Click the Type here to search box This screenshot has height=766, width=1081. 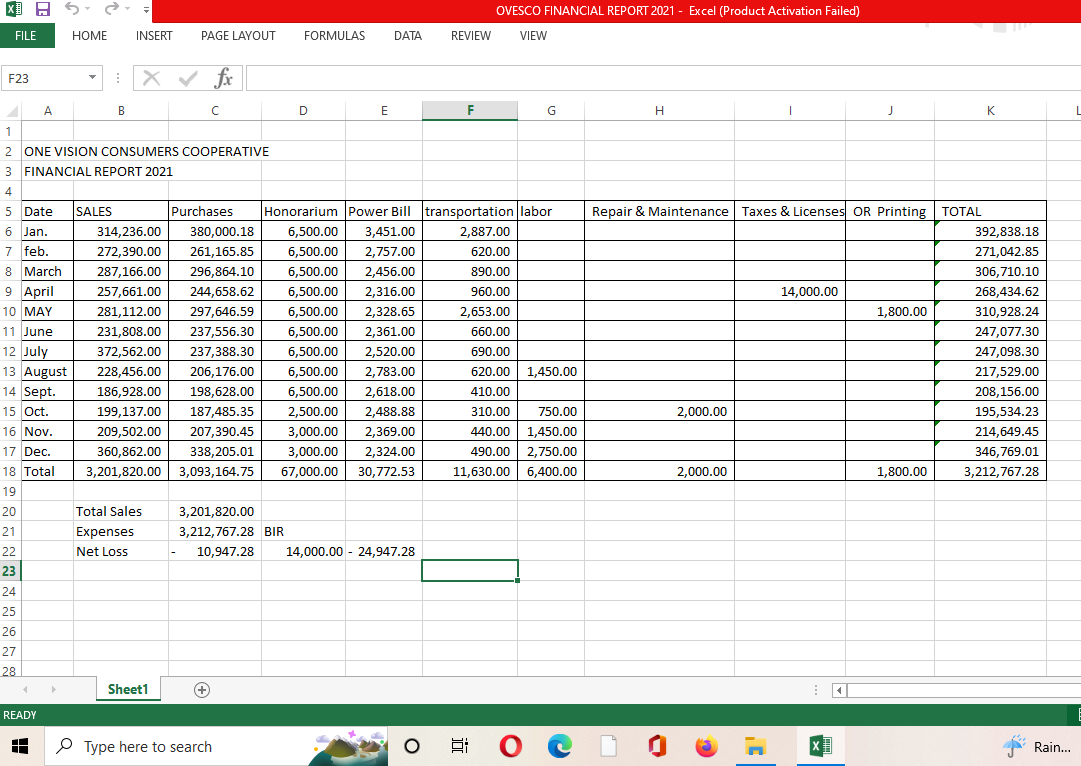click(216, 746)
